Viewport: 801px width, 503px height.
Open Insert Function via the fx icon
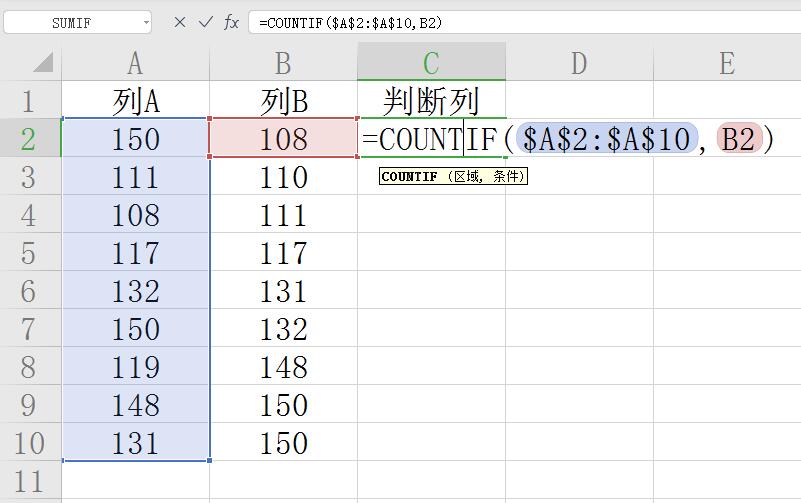pos(231,22)
